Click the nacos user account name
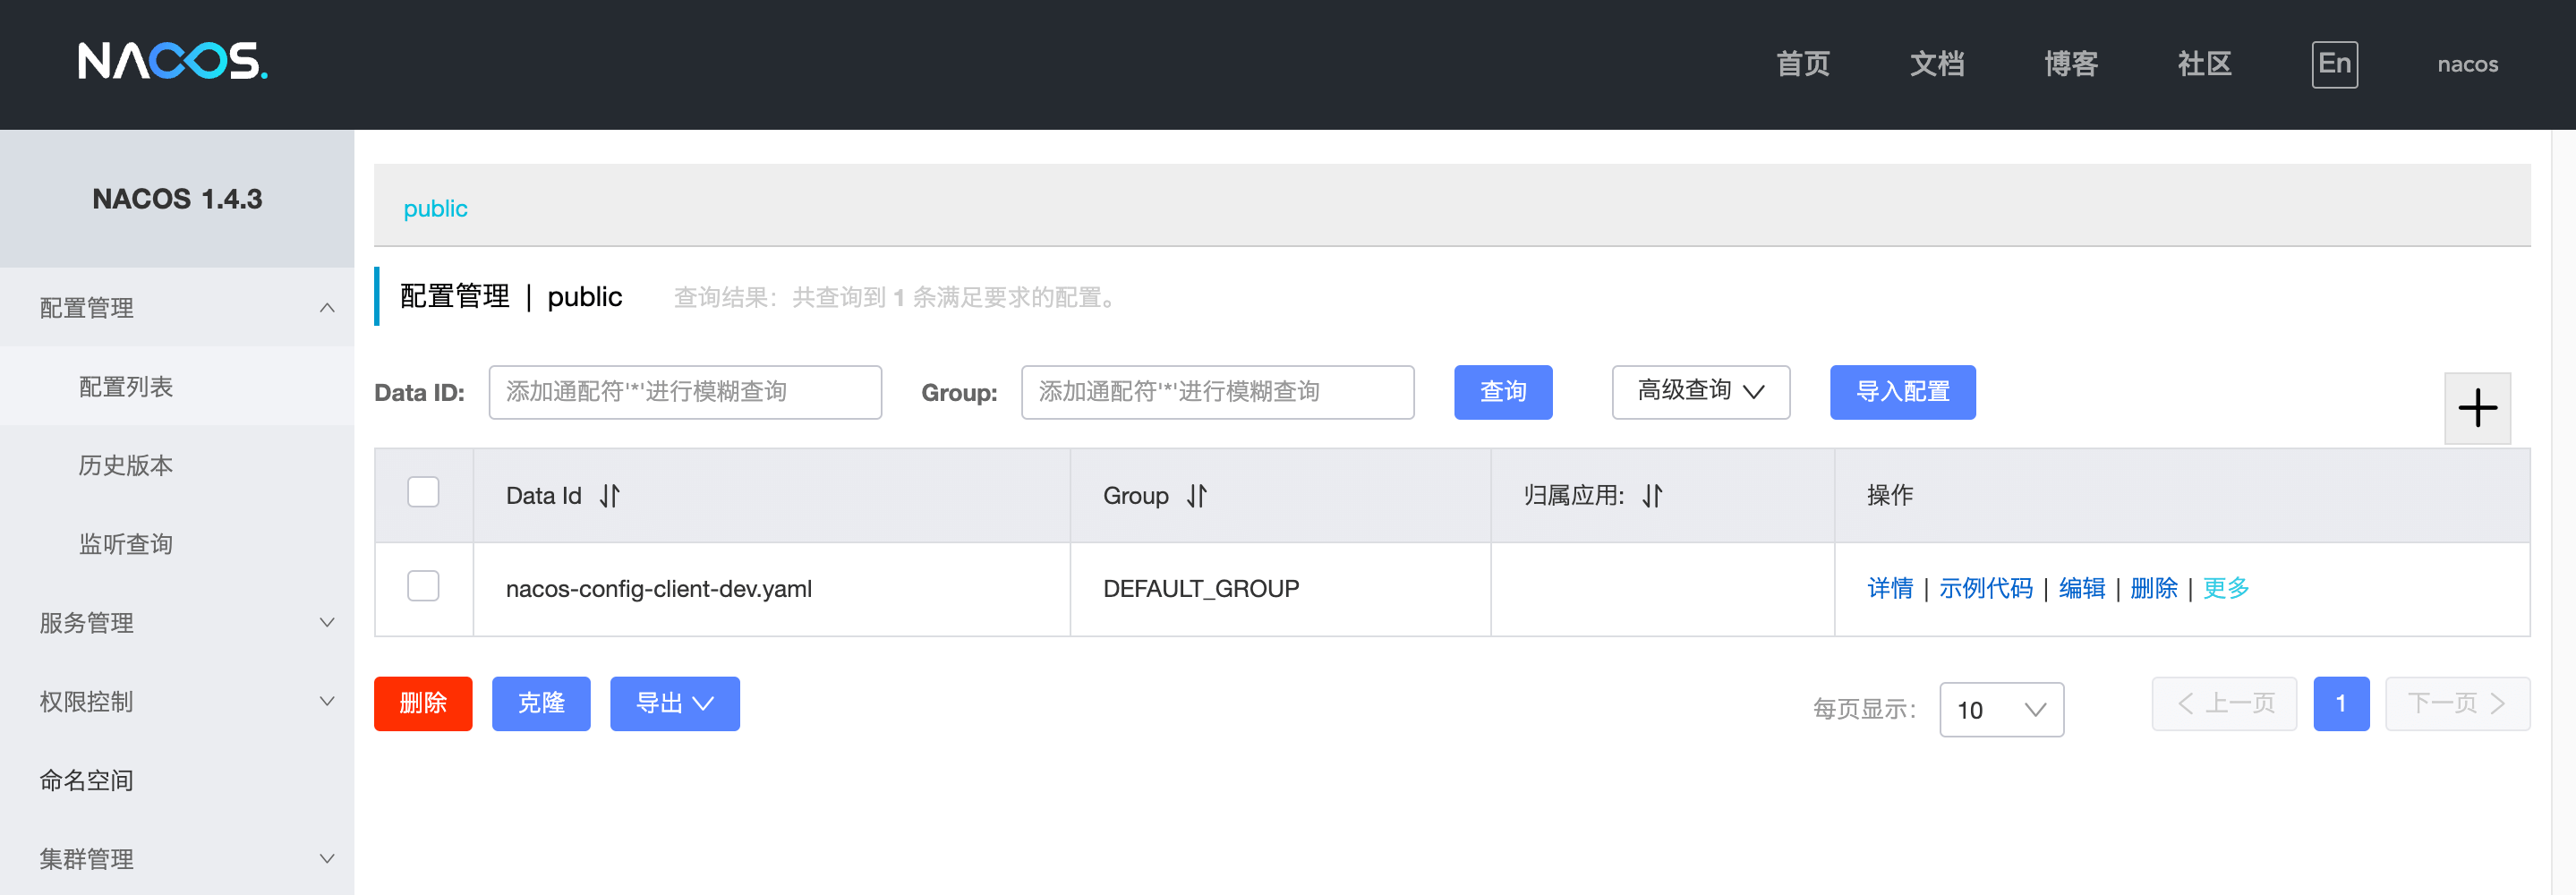This screenshot has height=895, width=2576. click(x=2467, y=64)
